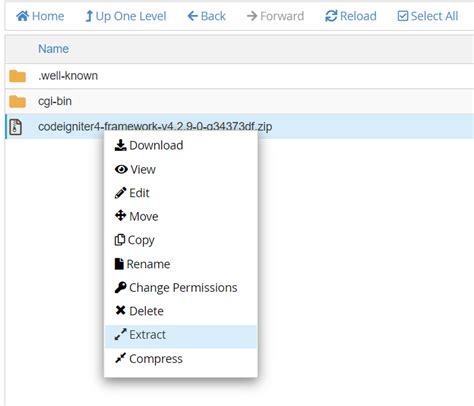The height and width of the screenshot is (406, 474).
Task: Select the cgi-bin folder icon
Action: (17, 101)
